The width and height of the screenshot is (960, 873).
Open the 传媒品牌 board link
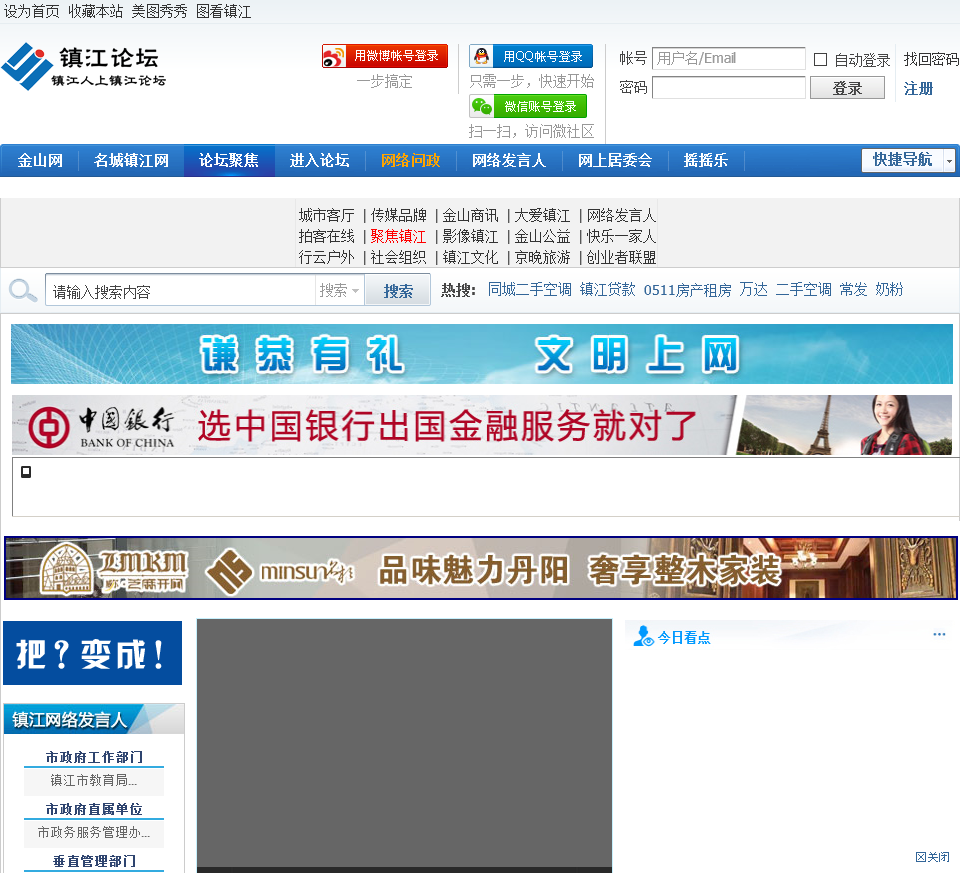(x=399, y=215)
